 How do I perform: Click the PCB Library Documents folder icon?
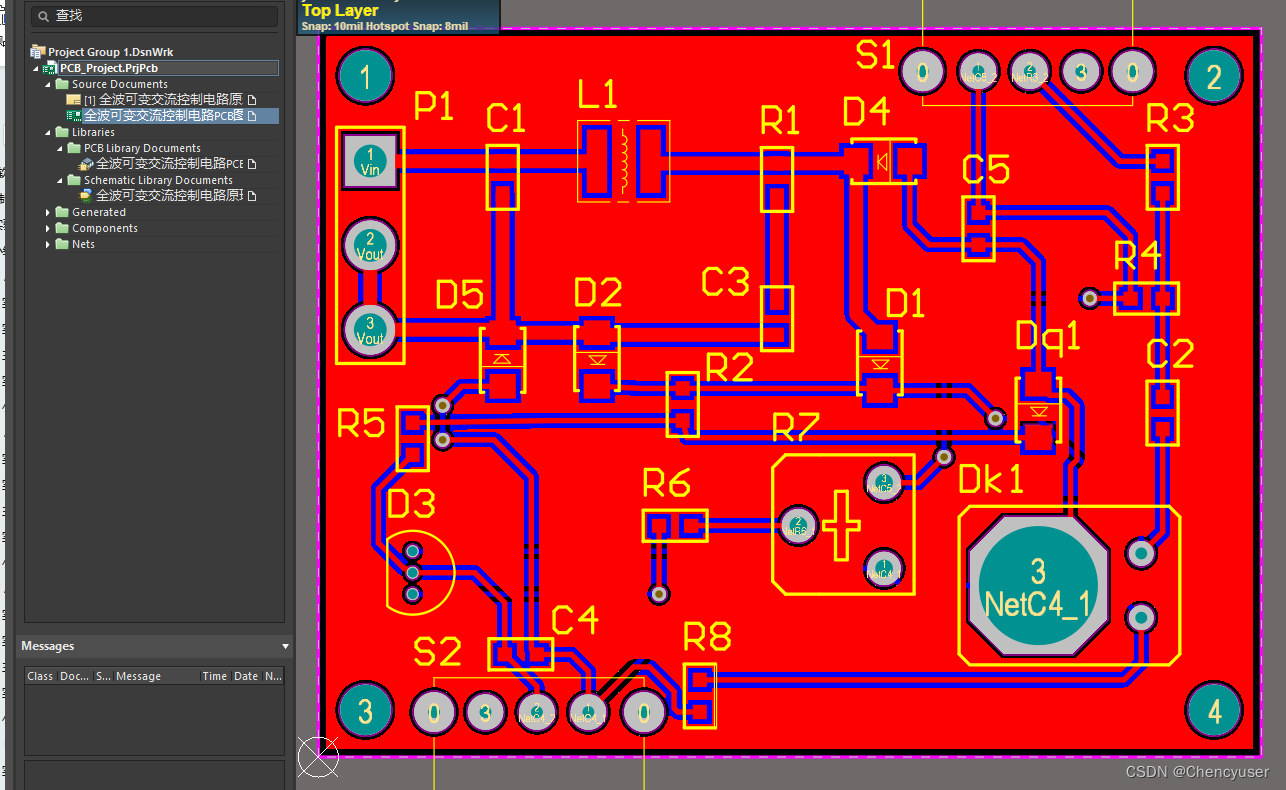click(x=74, y=148)
